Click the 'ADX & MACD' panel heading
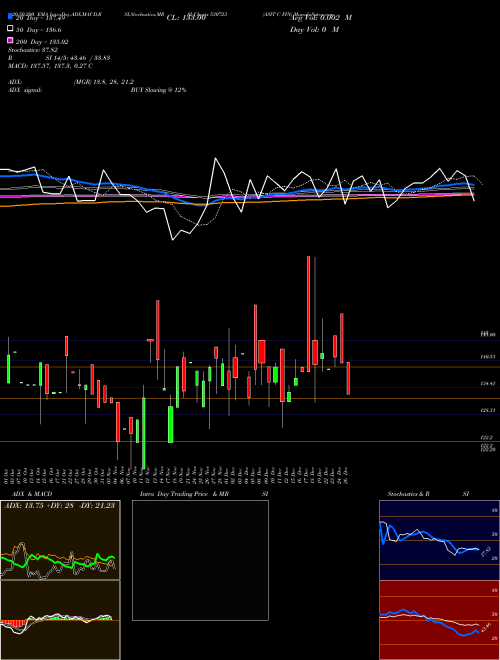Screen dimensions: 500x660 coord(32,494)
